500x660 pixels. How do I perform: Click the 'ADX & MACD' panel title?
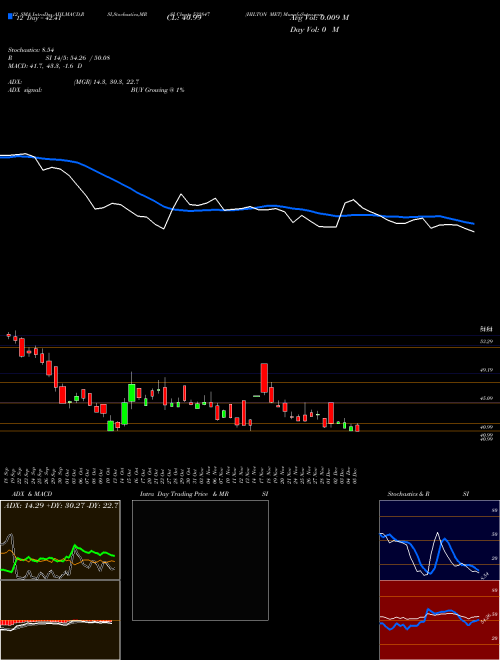coord(32,494)
